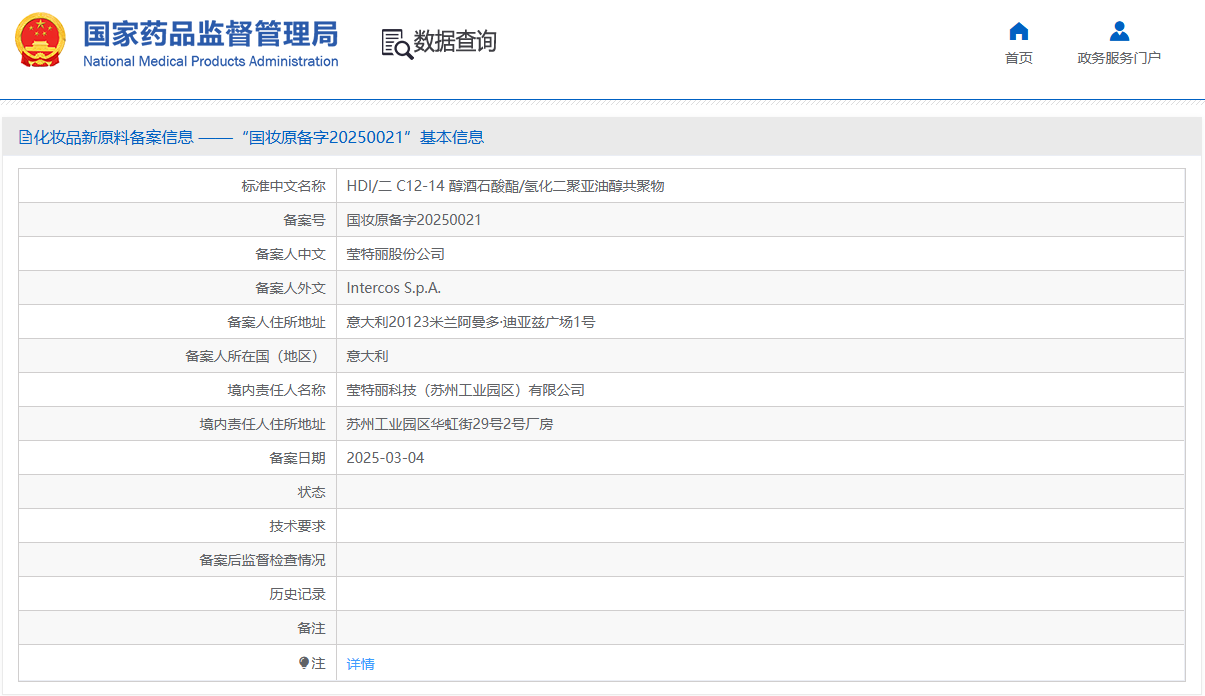Click the 数据查询 heading text
The image size is (1205, 696).
click(455, 42)
